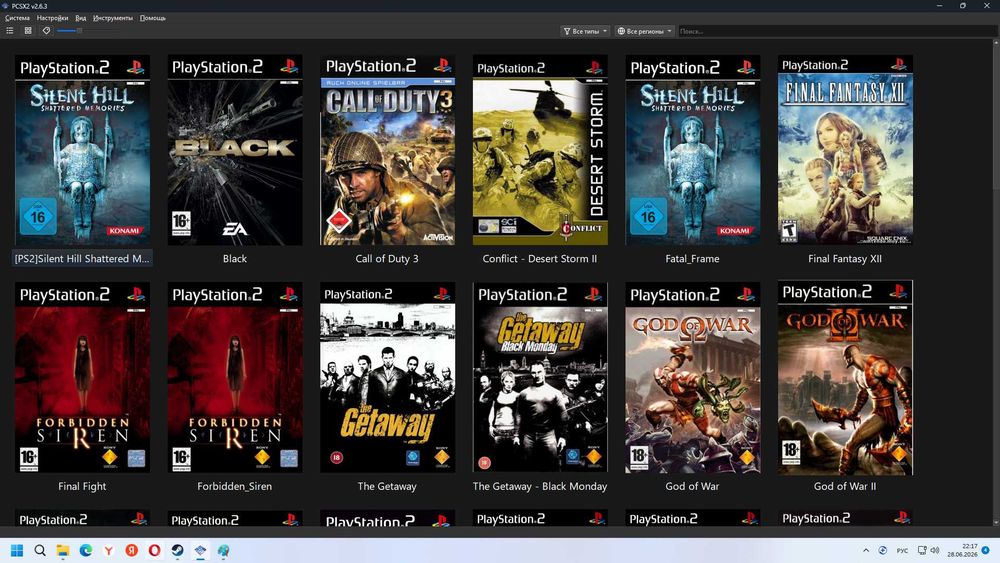Click the 'Black' game title
Screen dimensions: 1000x563
(235, 259)
